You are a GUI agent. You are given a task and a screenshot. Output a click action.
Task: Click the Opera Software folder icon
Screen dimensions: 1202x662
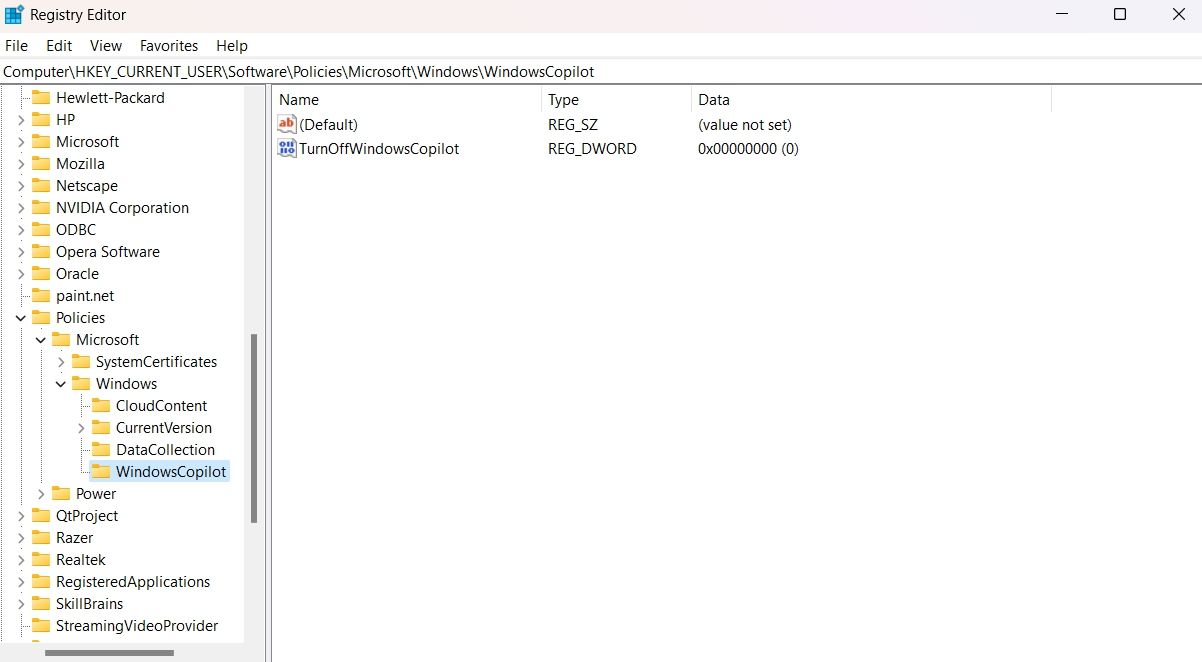(x=41, y=252)
